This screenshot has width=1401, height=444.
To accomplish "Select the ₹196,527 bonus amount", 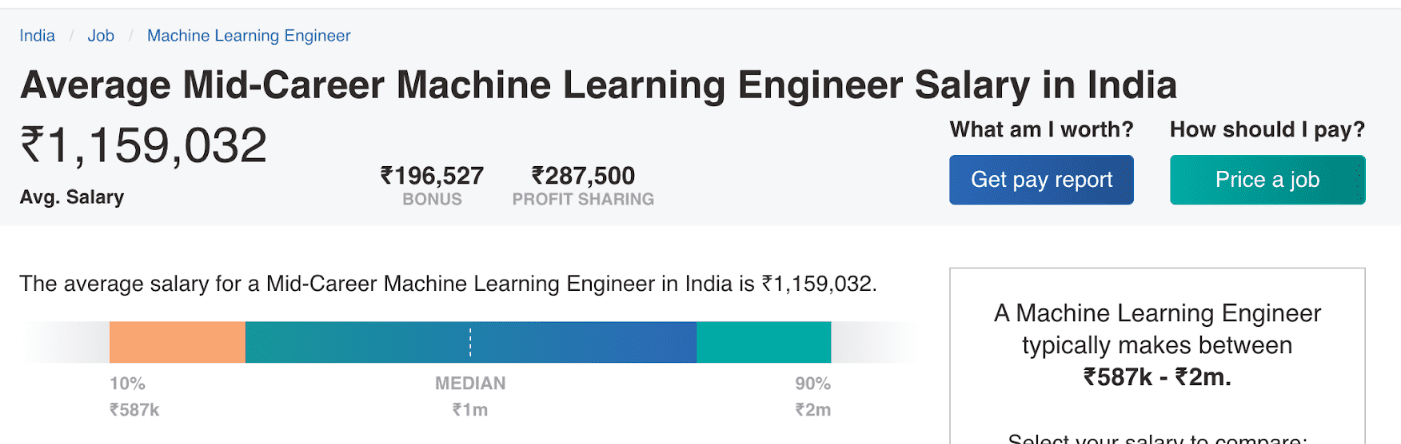I will (432, 176).
